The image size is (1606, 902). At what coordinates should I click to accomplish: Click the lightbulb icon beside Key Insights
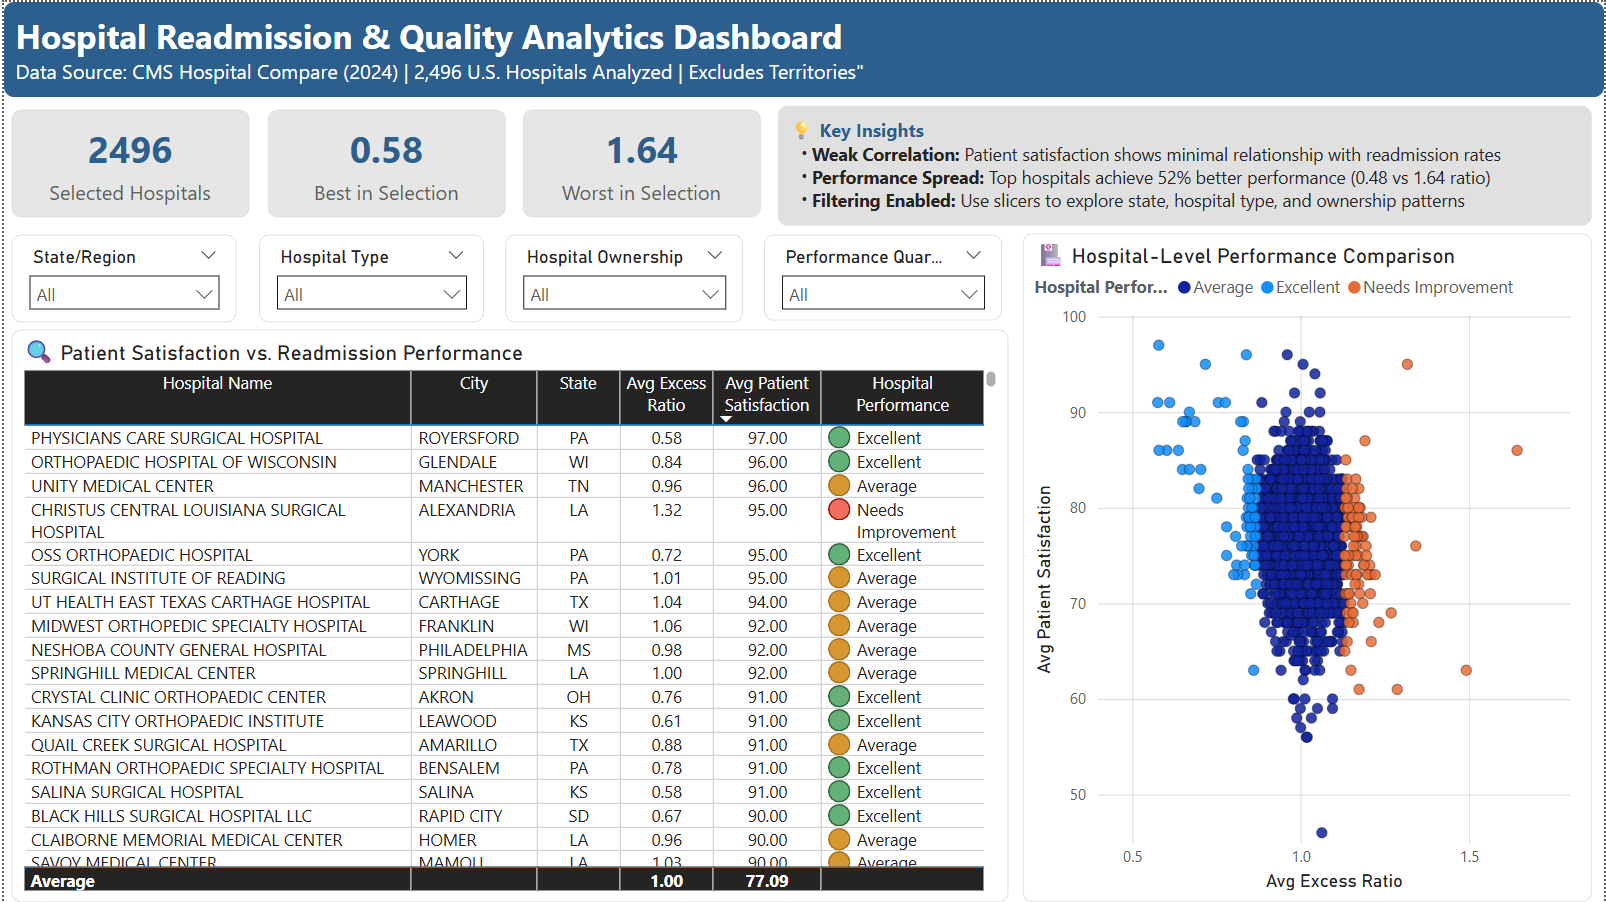click(799, 130)
